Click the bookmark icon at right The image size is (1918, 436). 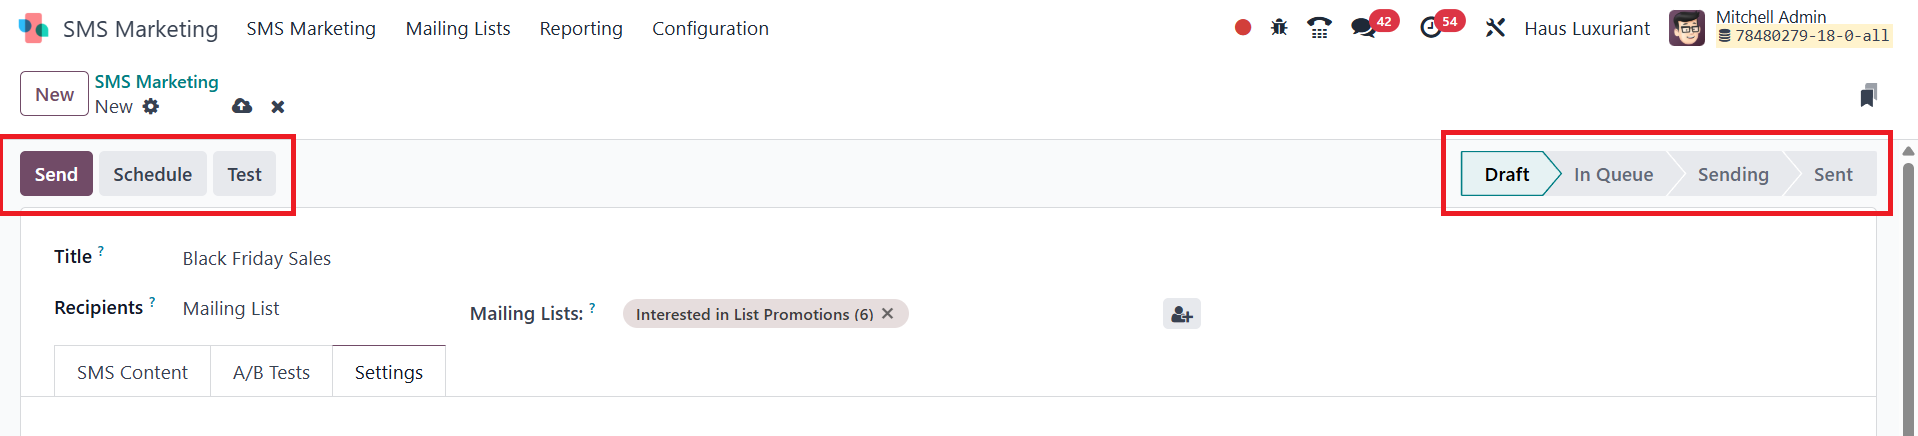tap(1868, 95)
